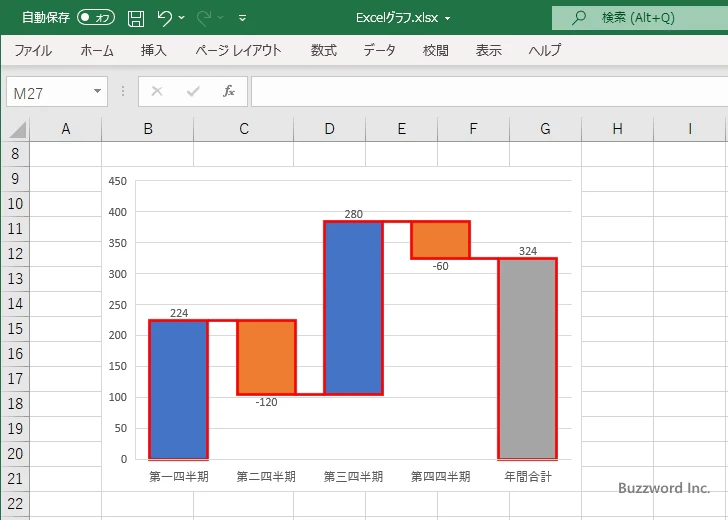This screenshot has height=520, width=728.
Task: Select column A header
Action: click(65, 129)
